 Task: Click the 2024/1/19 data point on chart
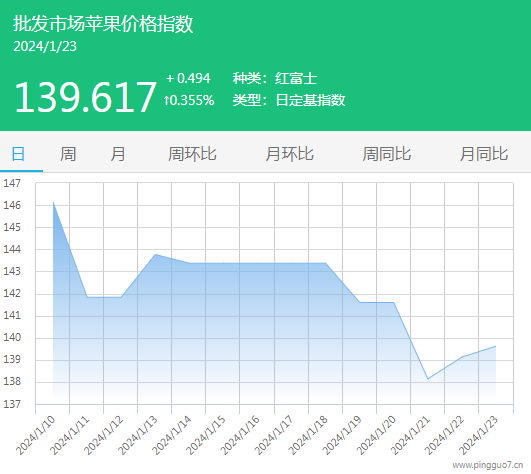(x=360, y=302)
